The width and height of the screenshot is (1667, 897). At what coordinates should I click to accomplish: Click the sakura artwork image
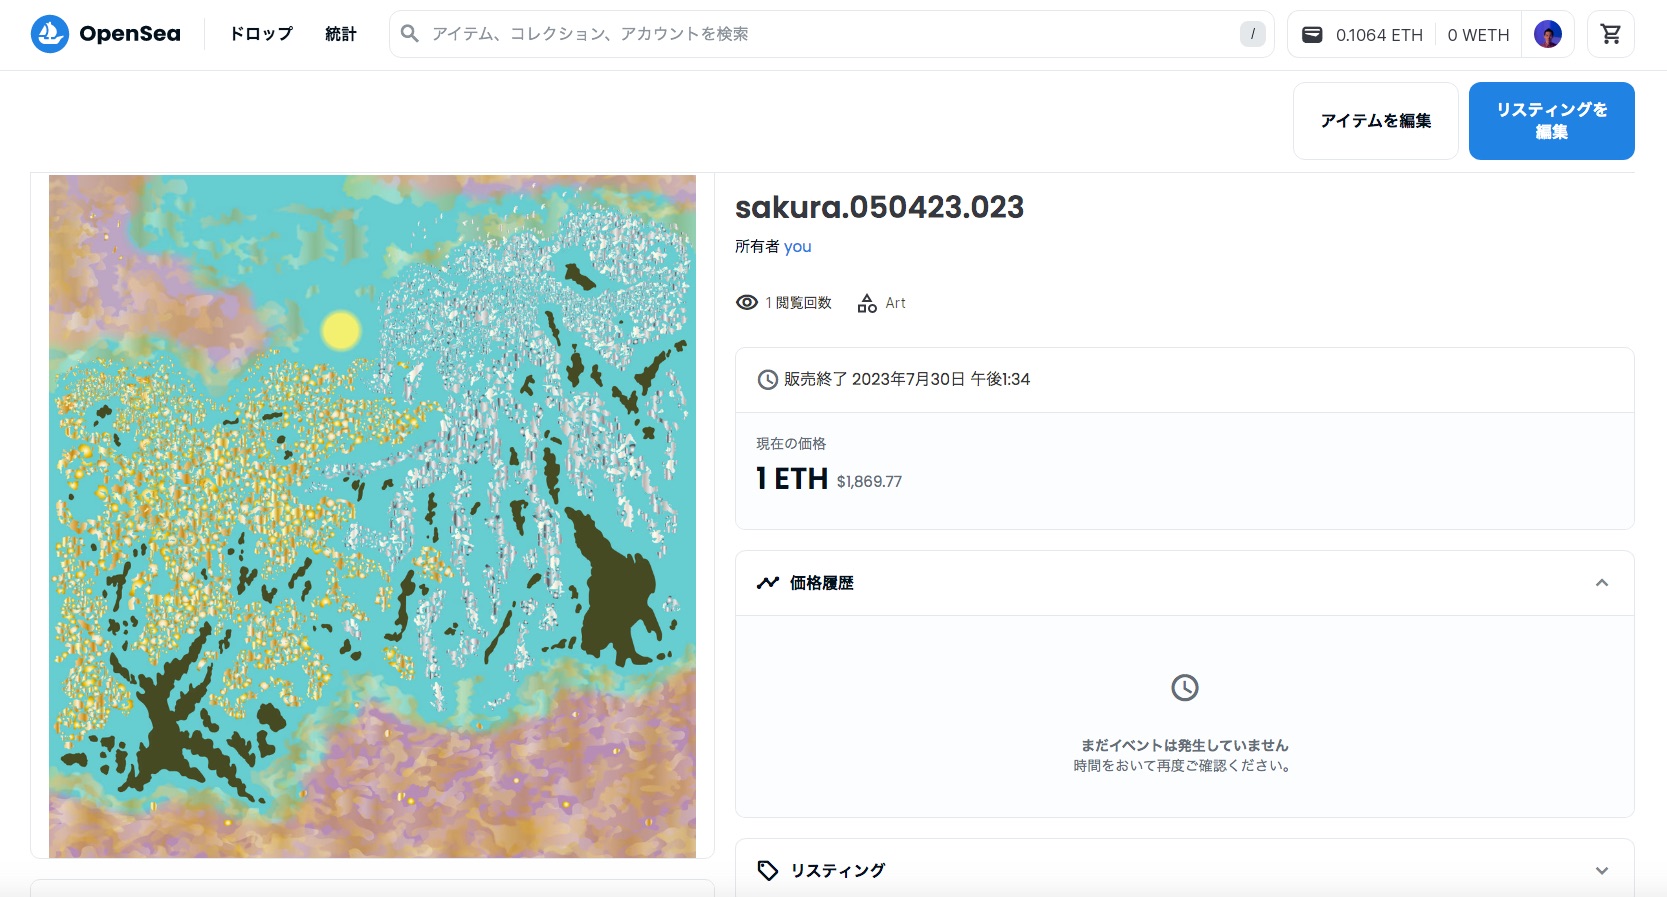coord(372,516)
